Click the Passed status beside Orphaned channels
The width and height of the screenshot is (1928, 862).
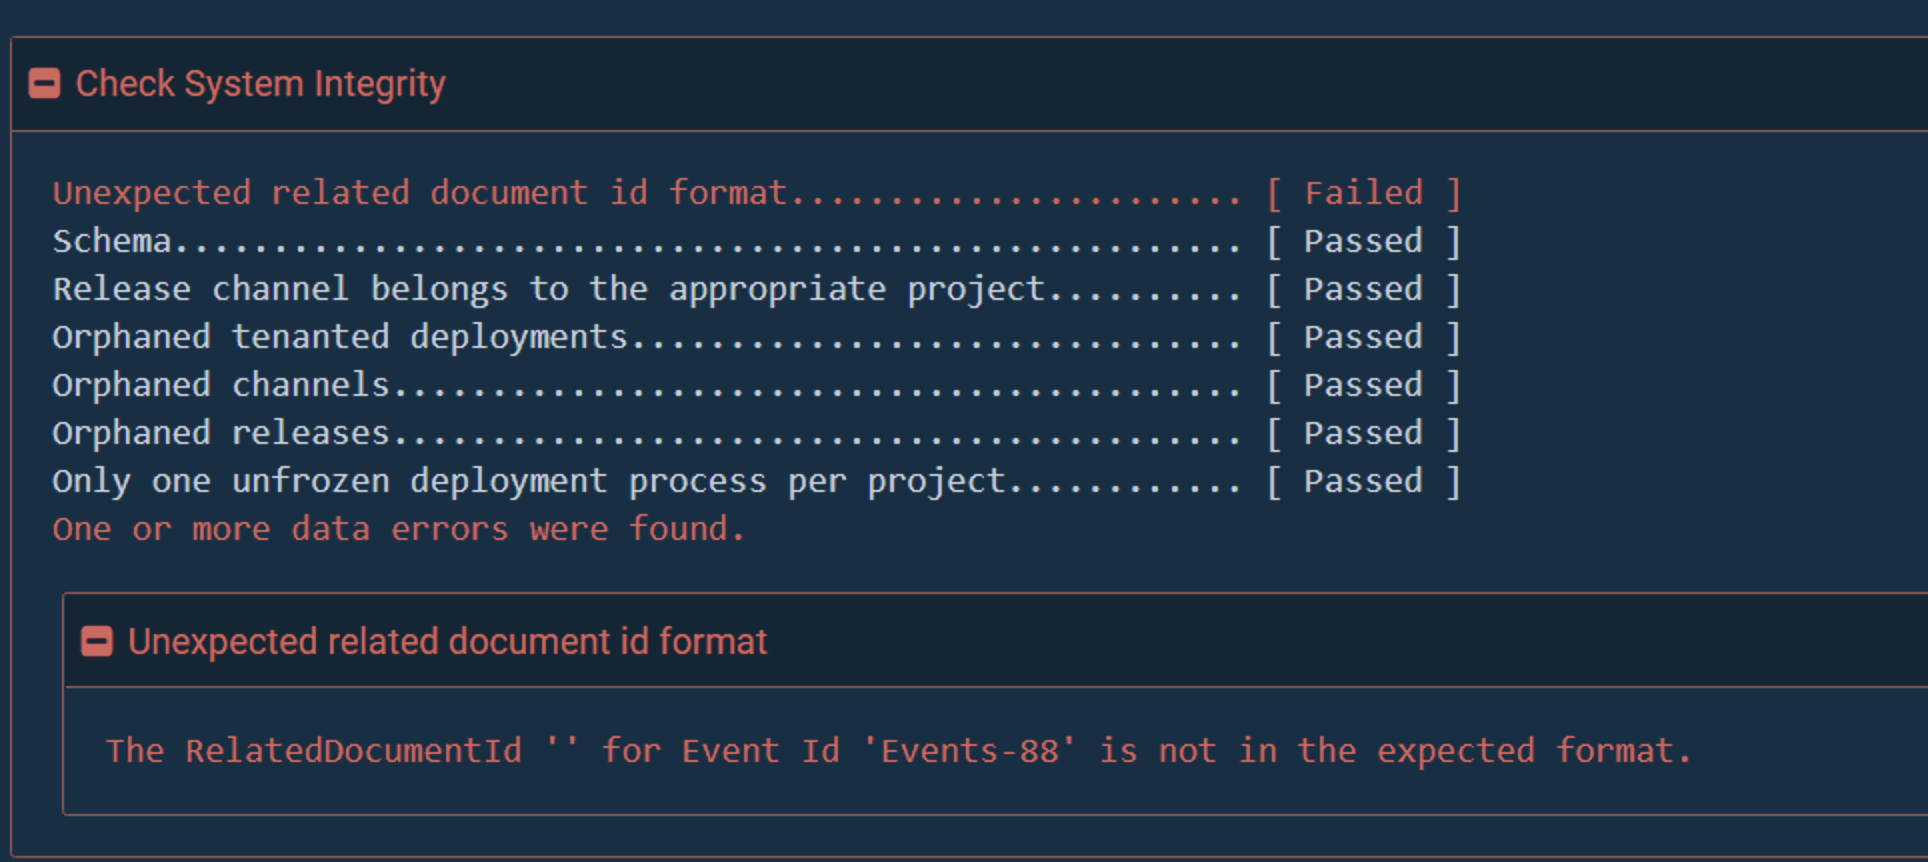1362,384
